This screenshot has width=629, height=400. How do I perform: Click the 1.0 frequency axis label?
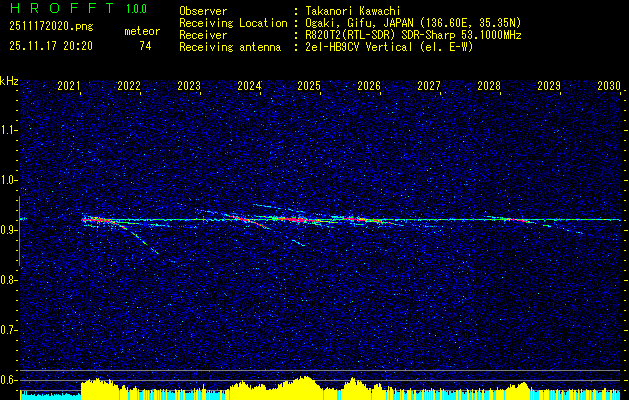(7, 180)
